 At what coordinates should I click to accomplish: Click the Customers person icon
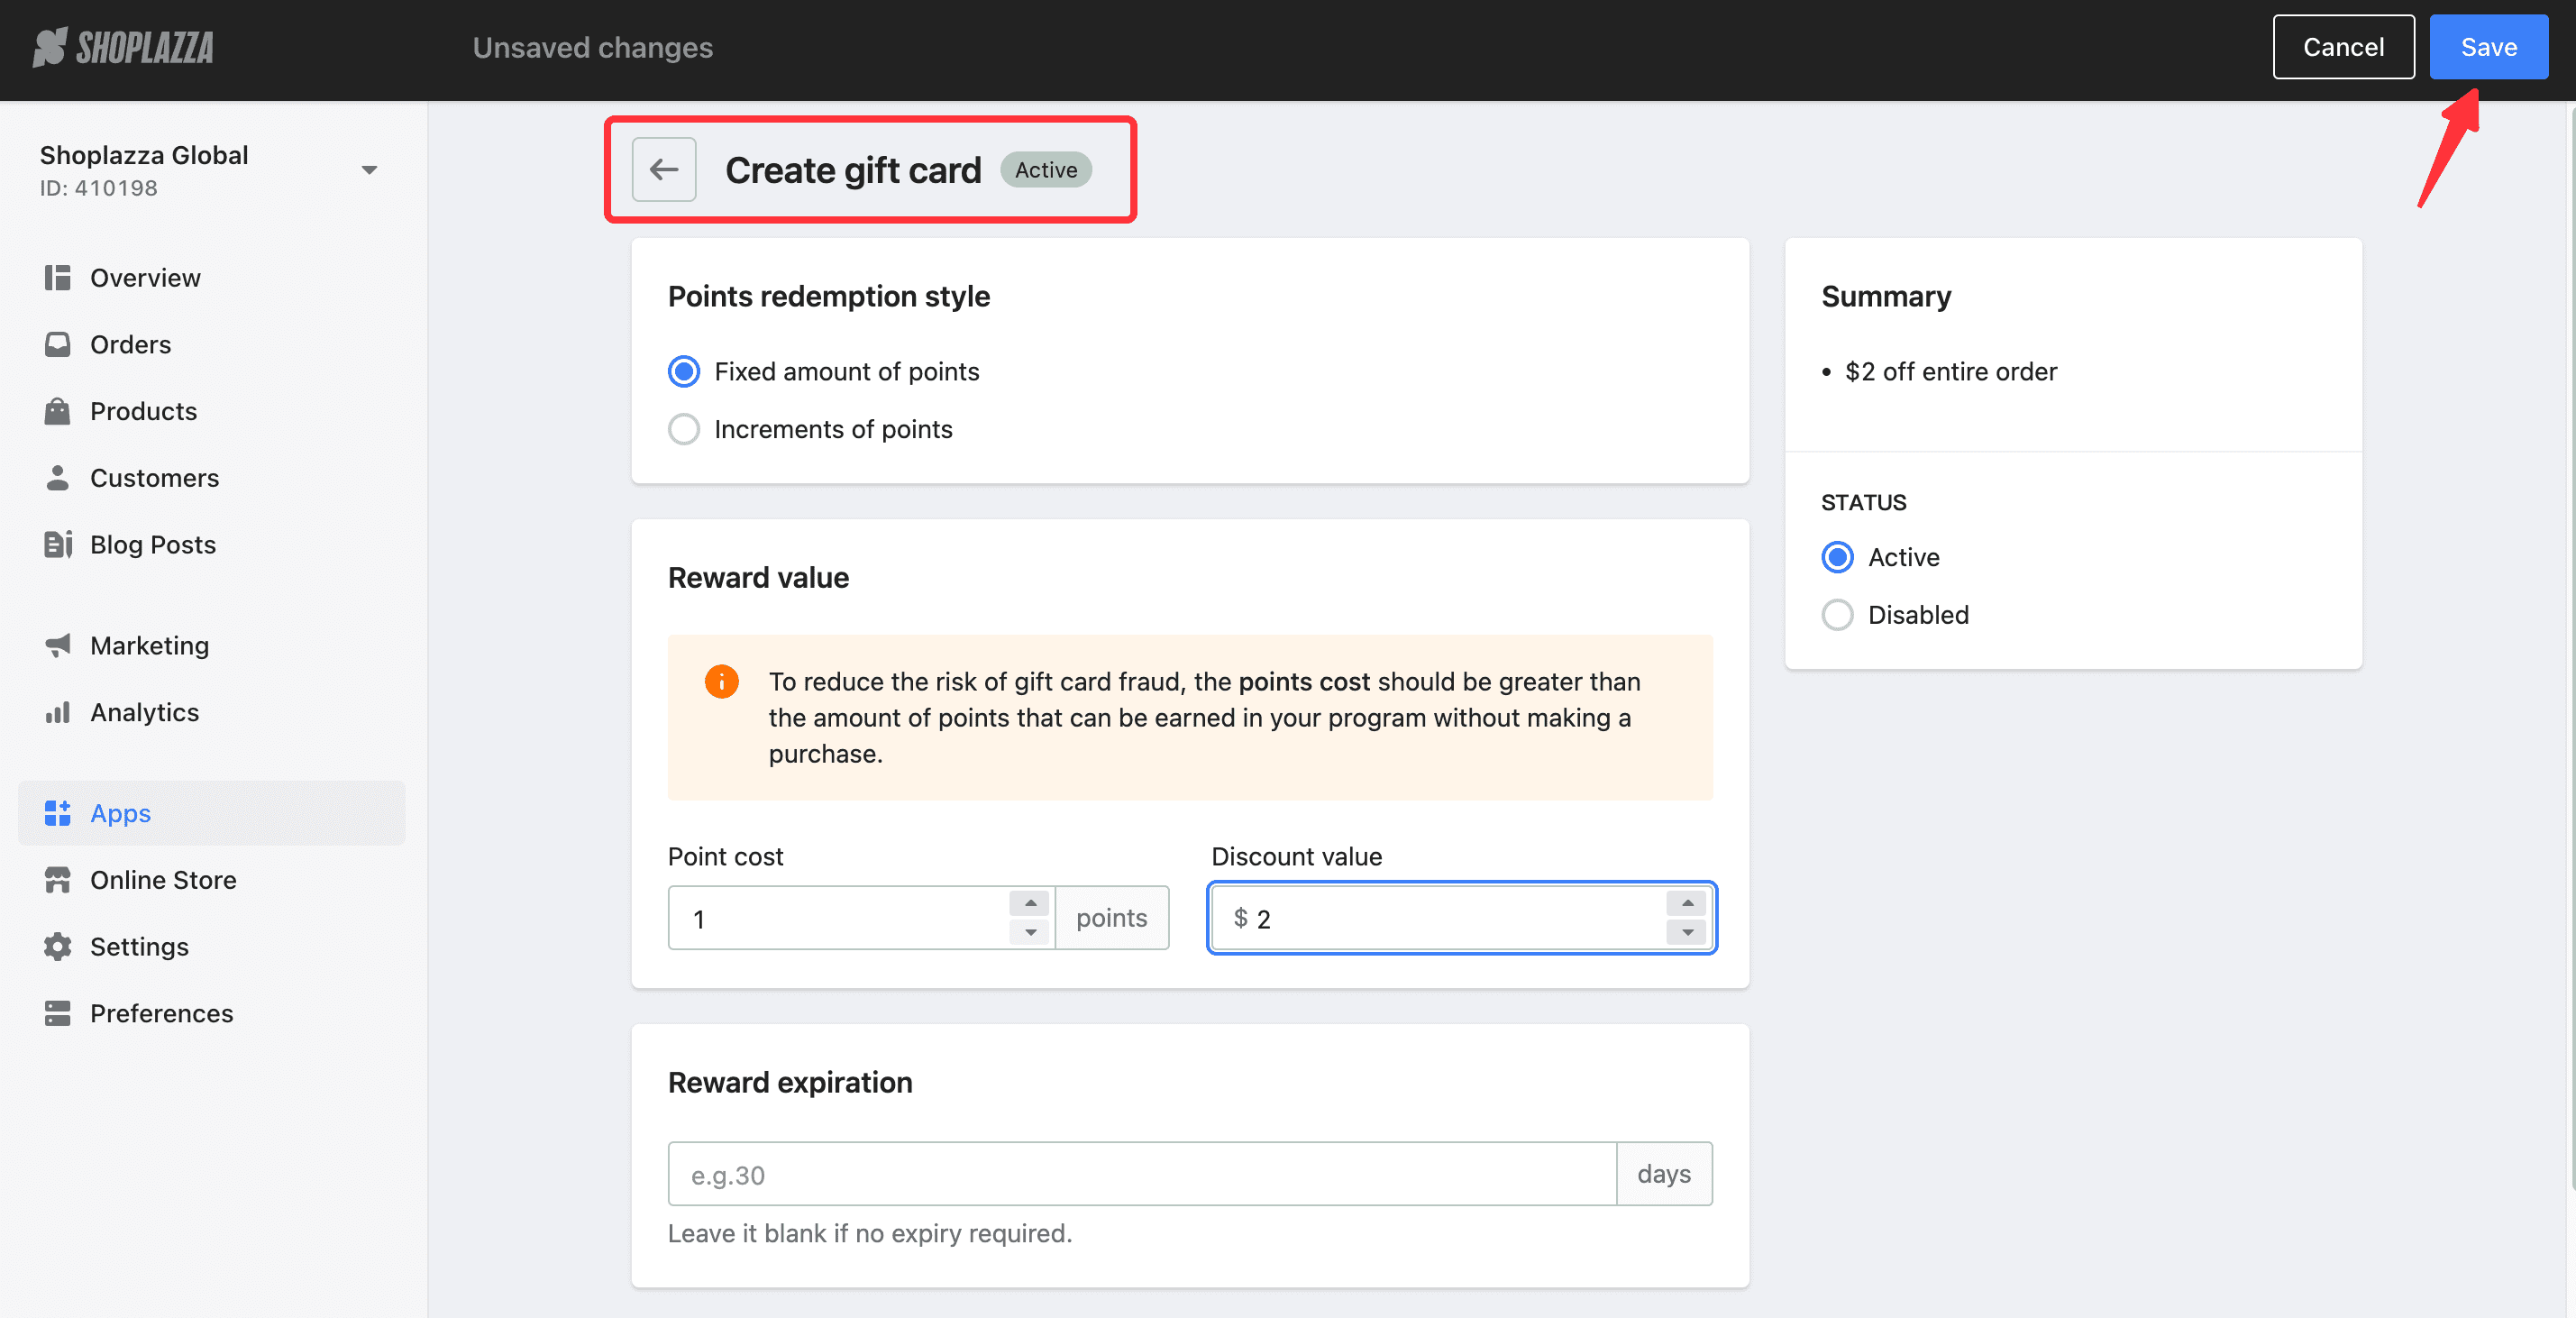(57, 478)
